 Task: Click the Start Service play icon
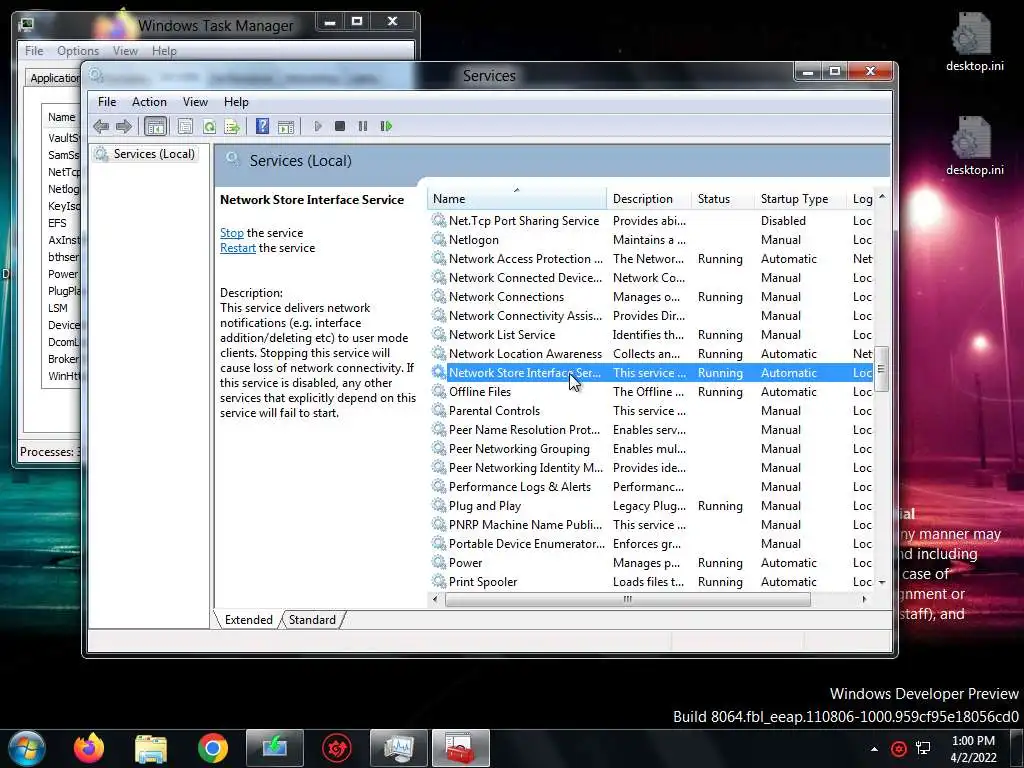tap(317, 126)
